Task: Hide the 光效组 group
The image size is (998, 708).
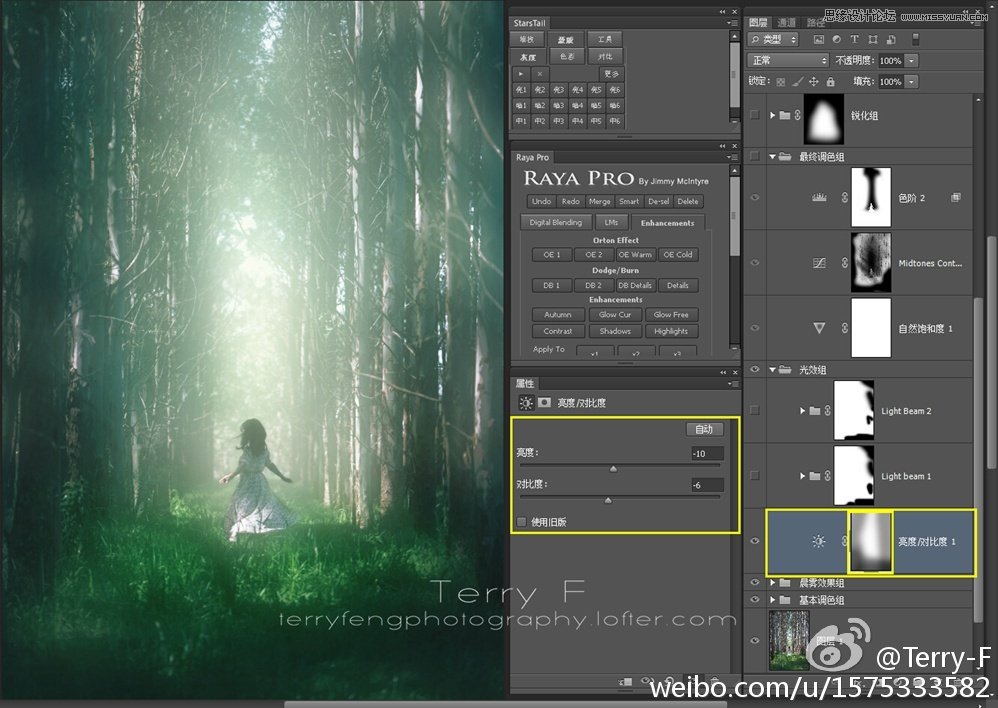Action: pyautogui.click(x=755, y=369)
